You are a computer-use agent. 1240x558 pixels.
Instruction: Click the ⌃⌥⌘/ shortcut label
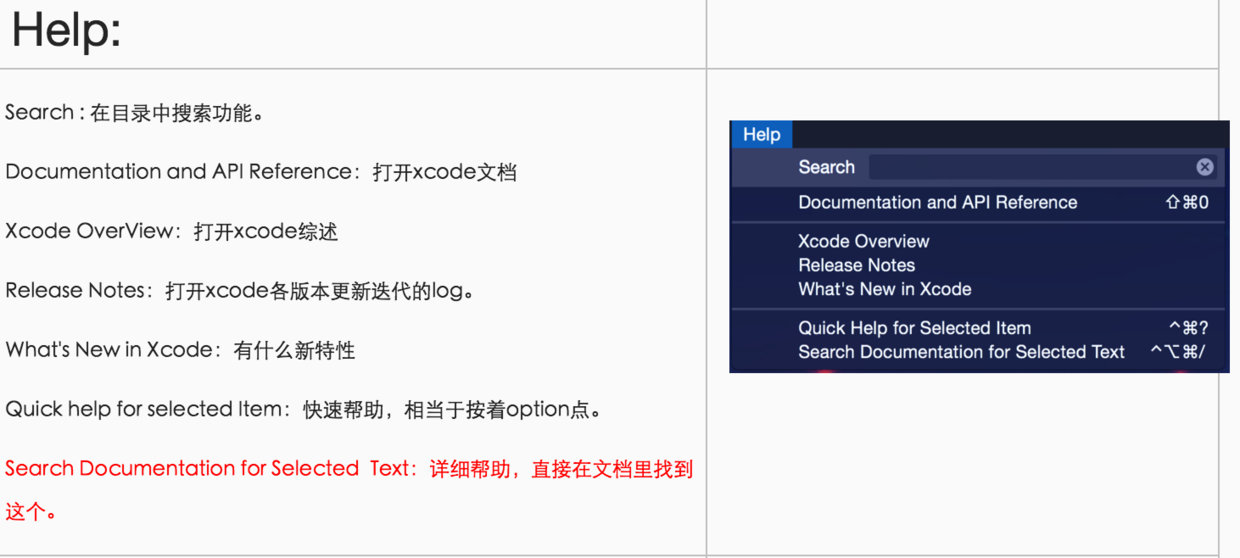click(x=1178, y=352)
